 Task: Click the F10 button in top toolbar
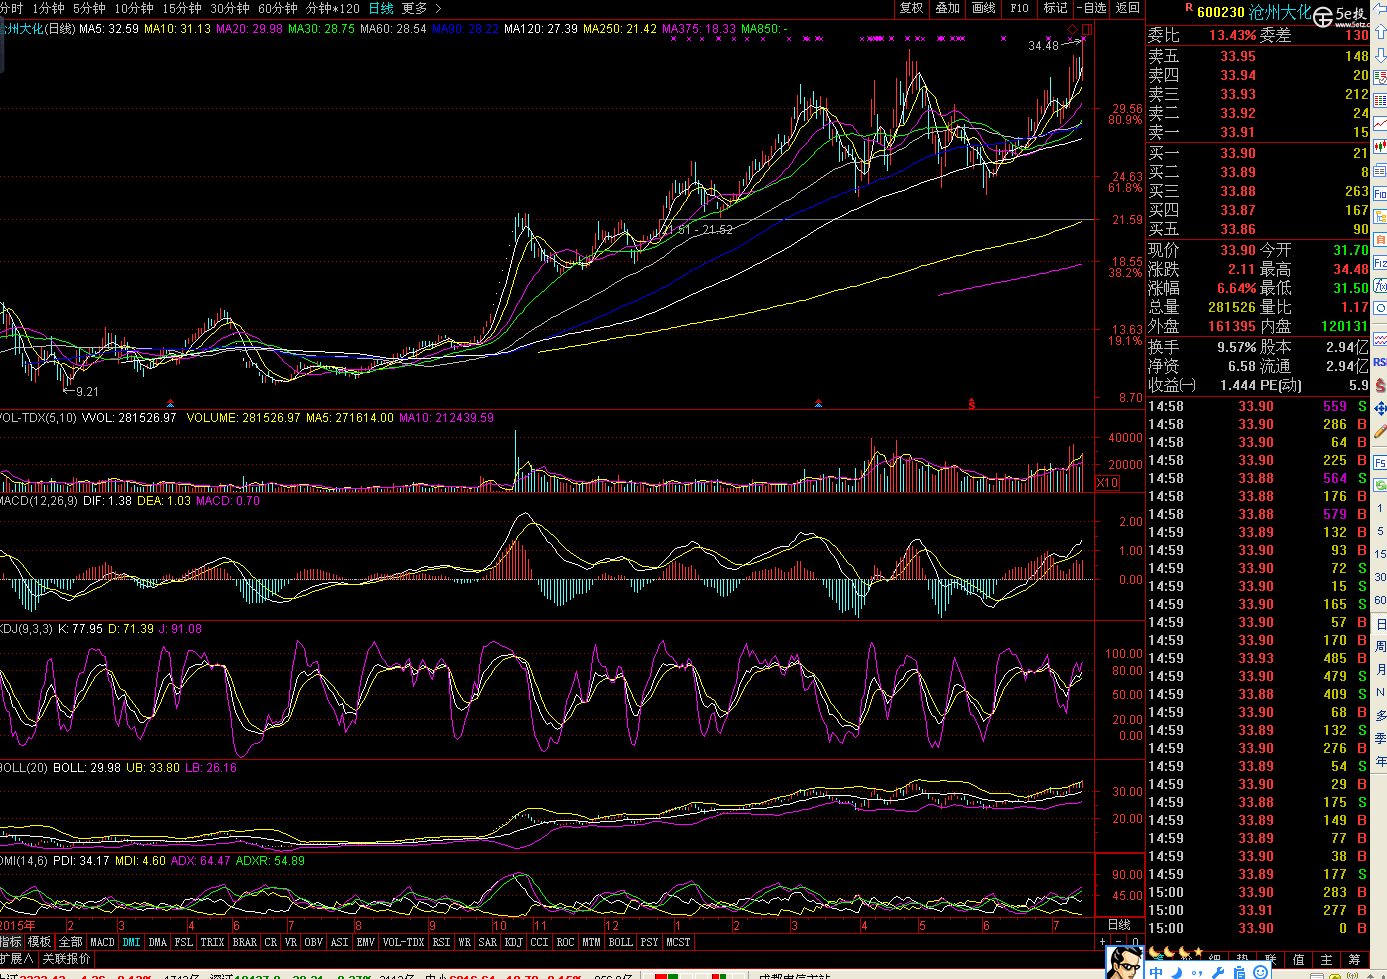(x=1020, y=8)
